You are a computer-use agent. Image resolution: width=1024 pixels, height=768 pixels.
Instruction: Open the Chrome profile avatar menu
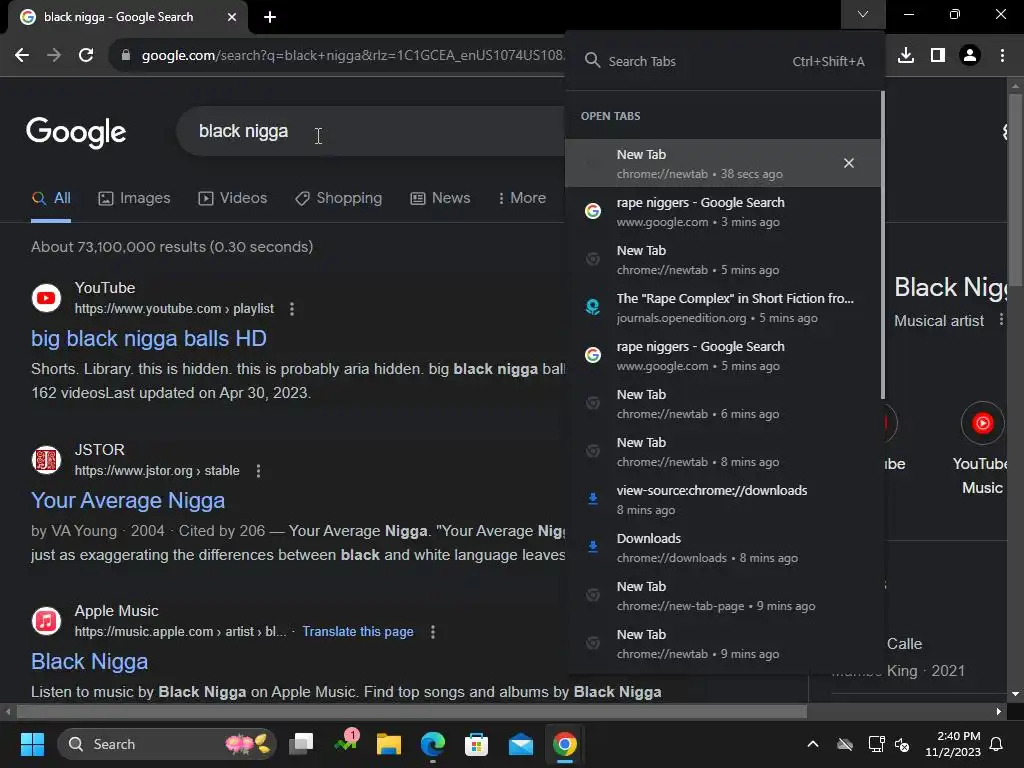pos(970,56)
